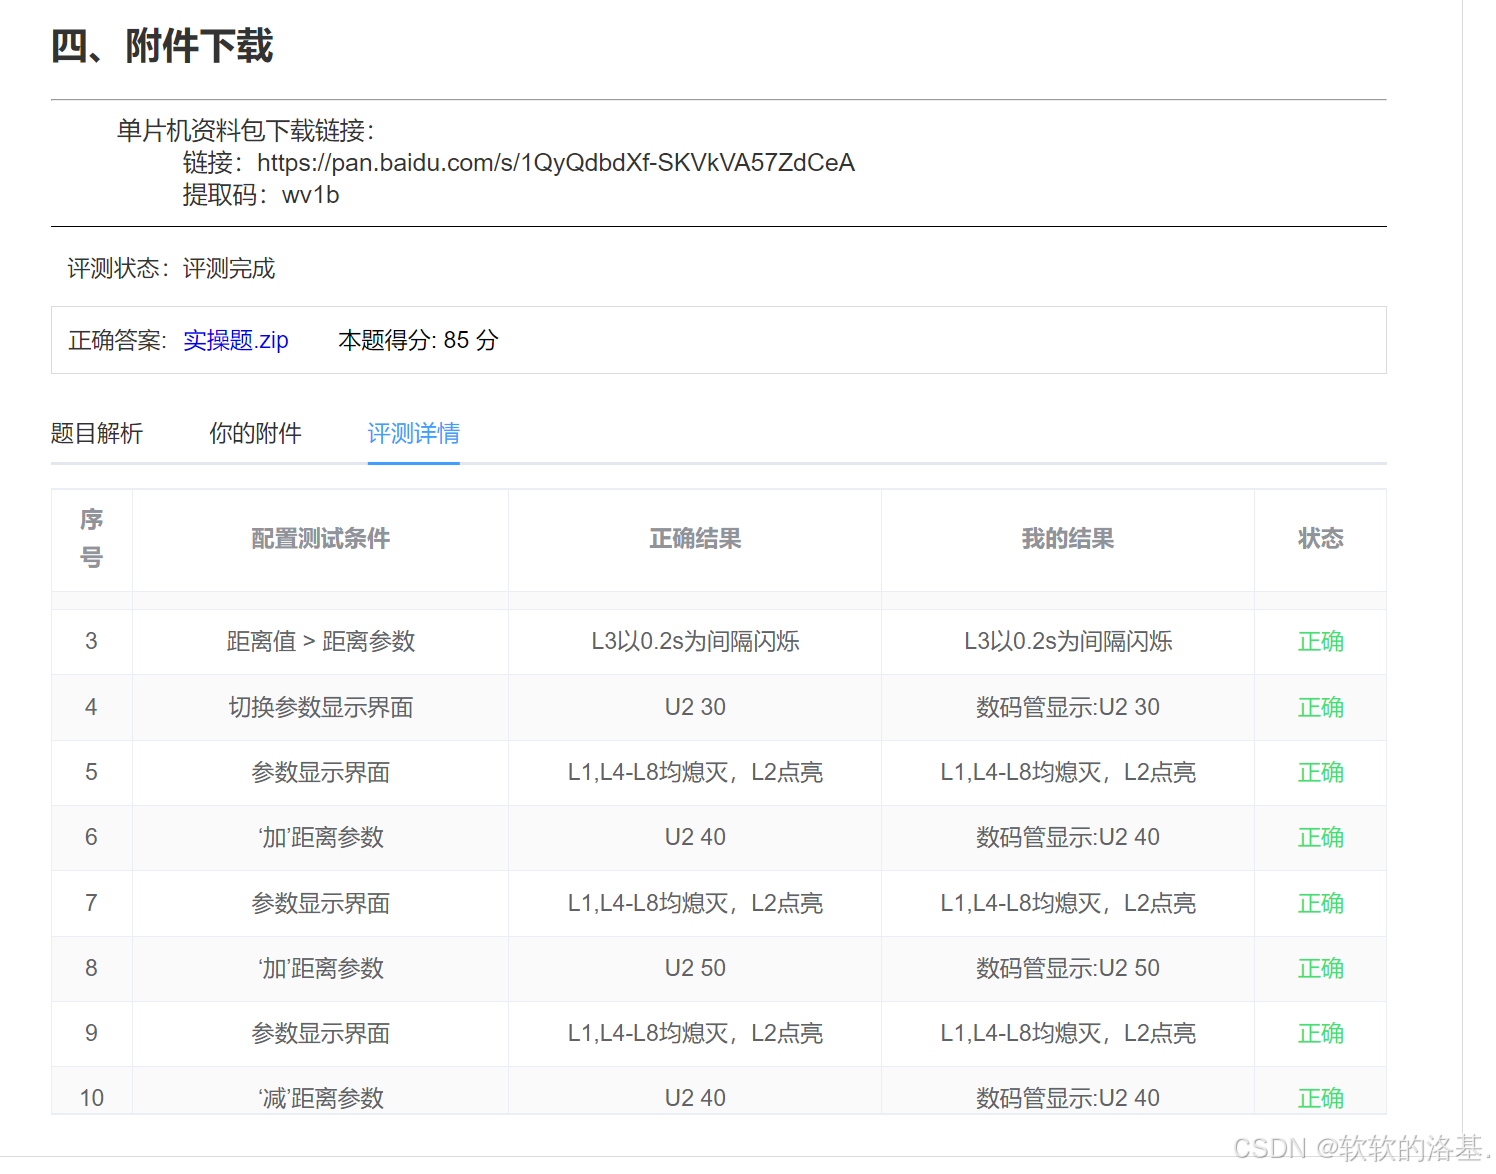Click the 序号 column header
This screenshot has height=1174, width=1496.
pos(92,539)
